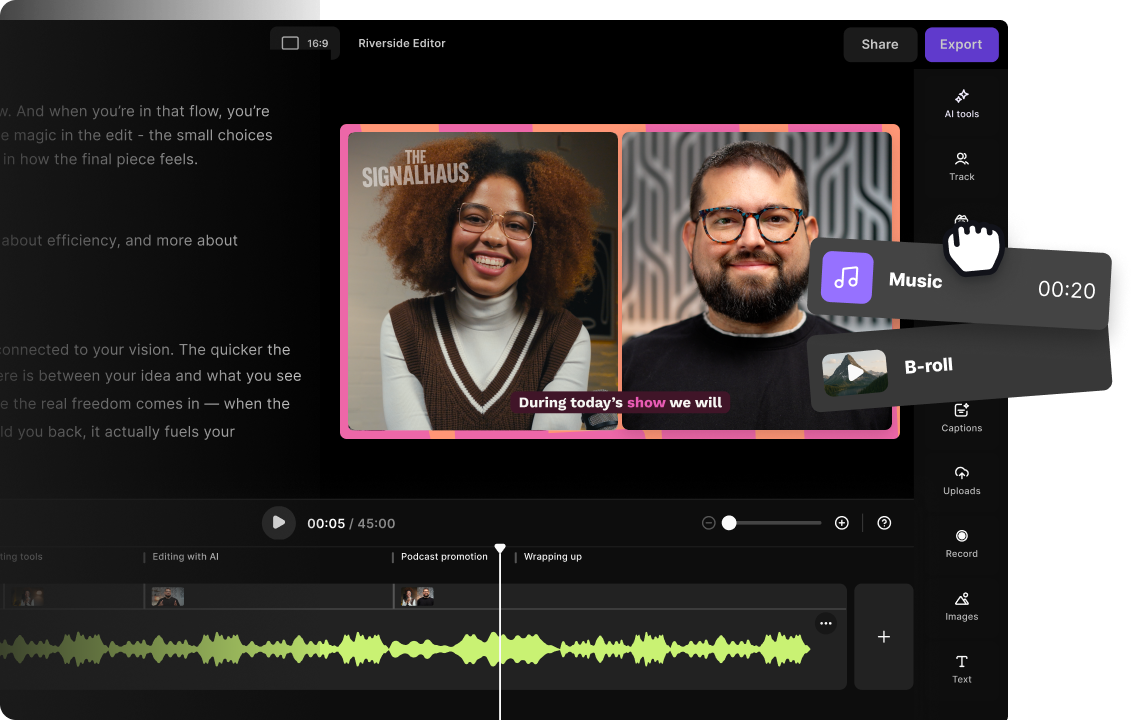
Task: Jump to the Editing with AI chapter
Action: (x=185, y=557)
